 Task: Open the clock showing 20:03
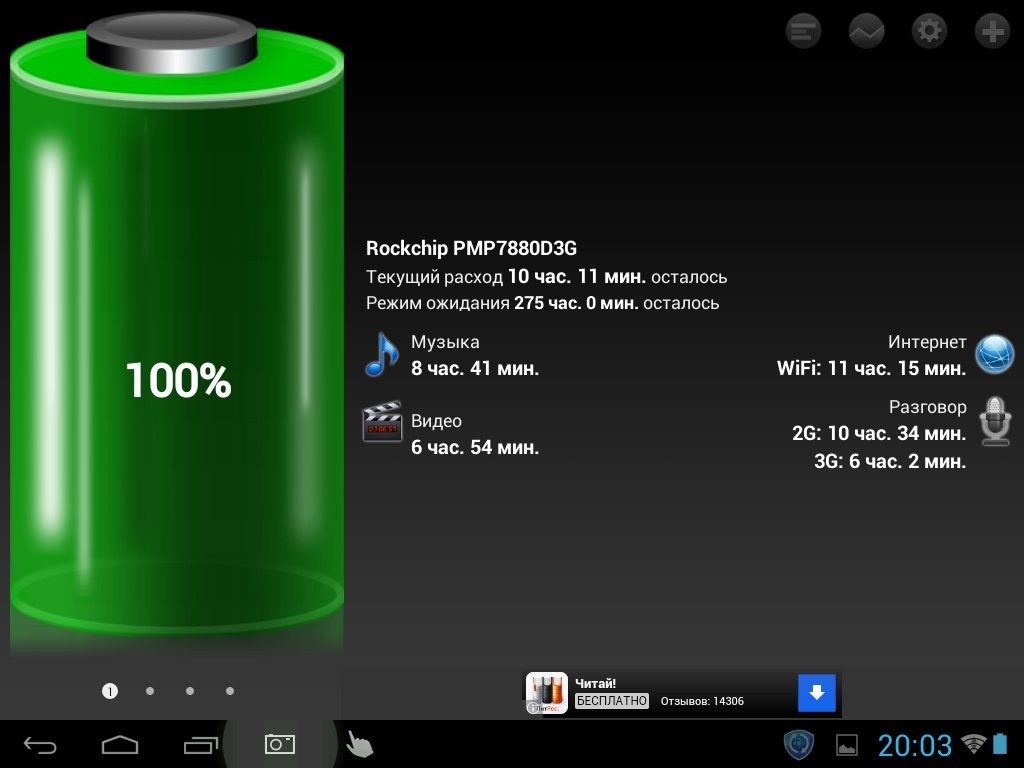point(914,745)
